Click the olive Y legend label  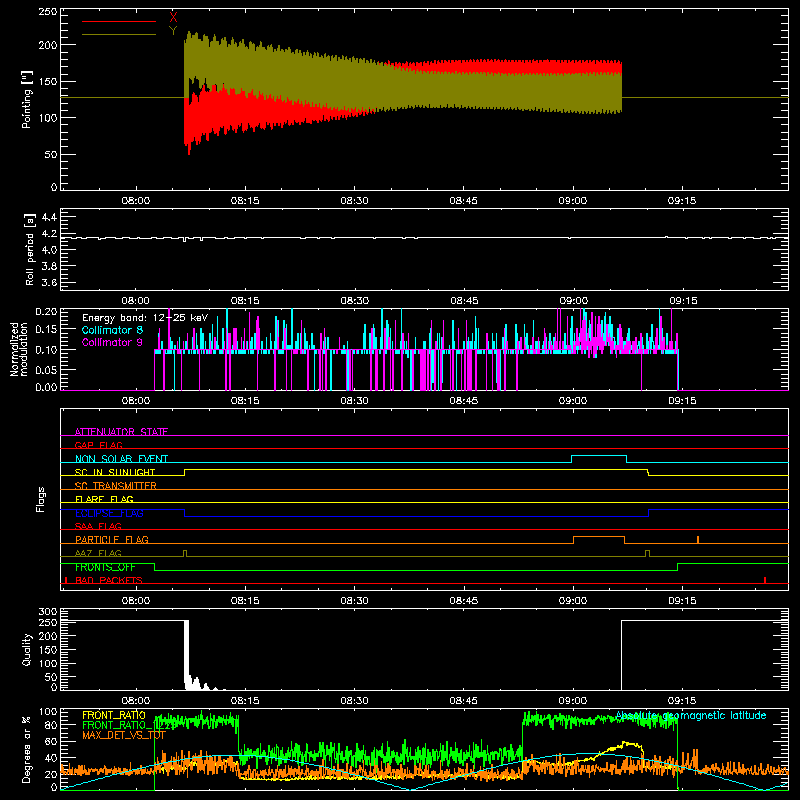pyautogui.click(x=173, y=31)
